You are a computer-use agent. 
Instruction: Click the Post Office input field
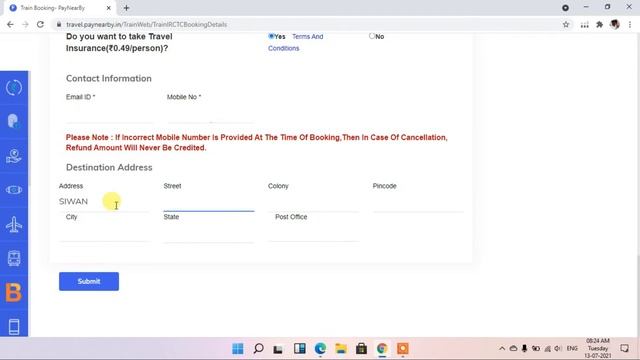point(313,233)
